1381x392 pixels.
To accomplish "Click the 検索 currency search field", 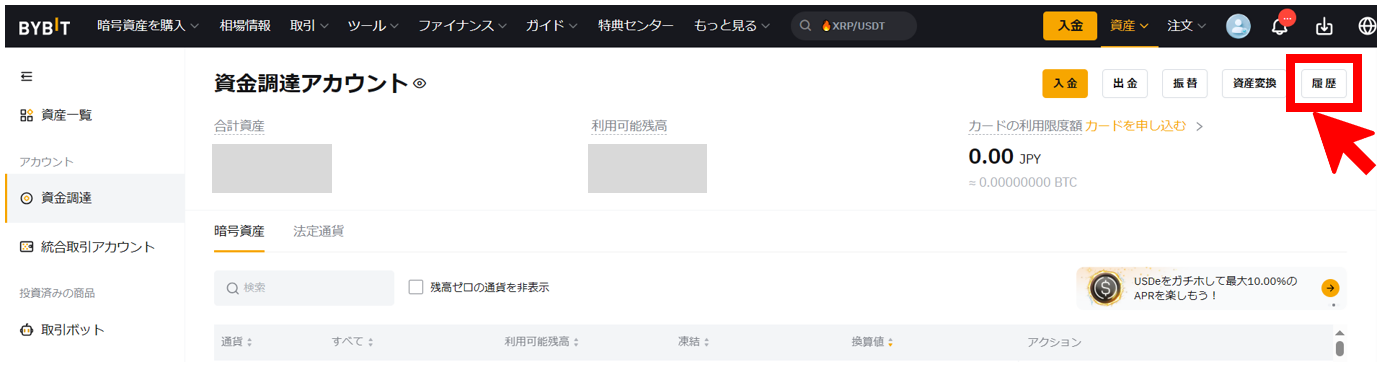I will 304,288.
